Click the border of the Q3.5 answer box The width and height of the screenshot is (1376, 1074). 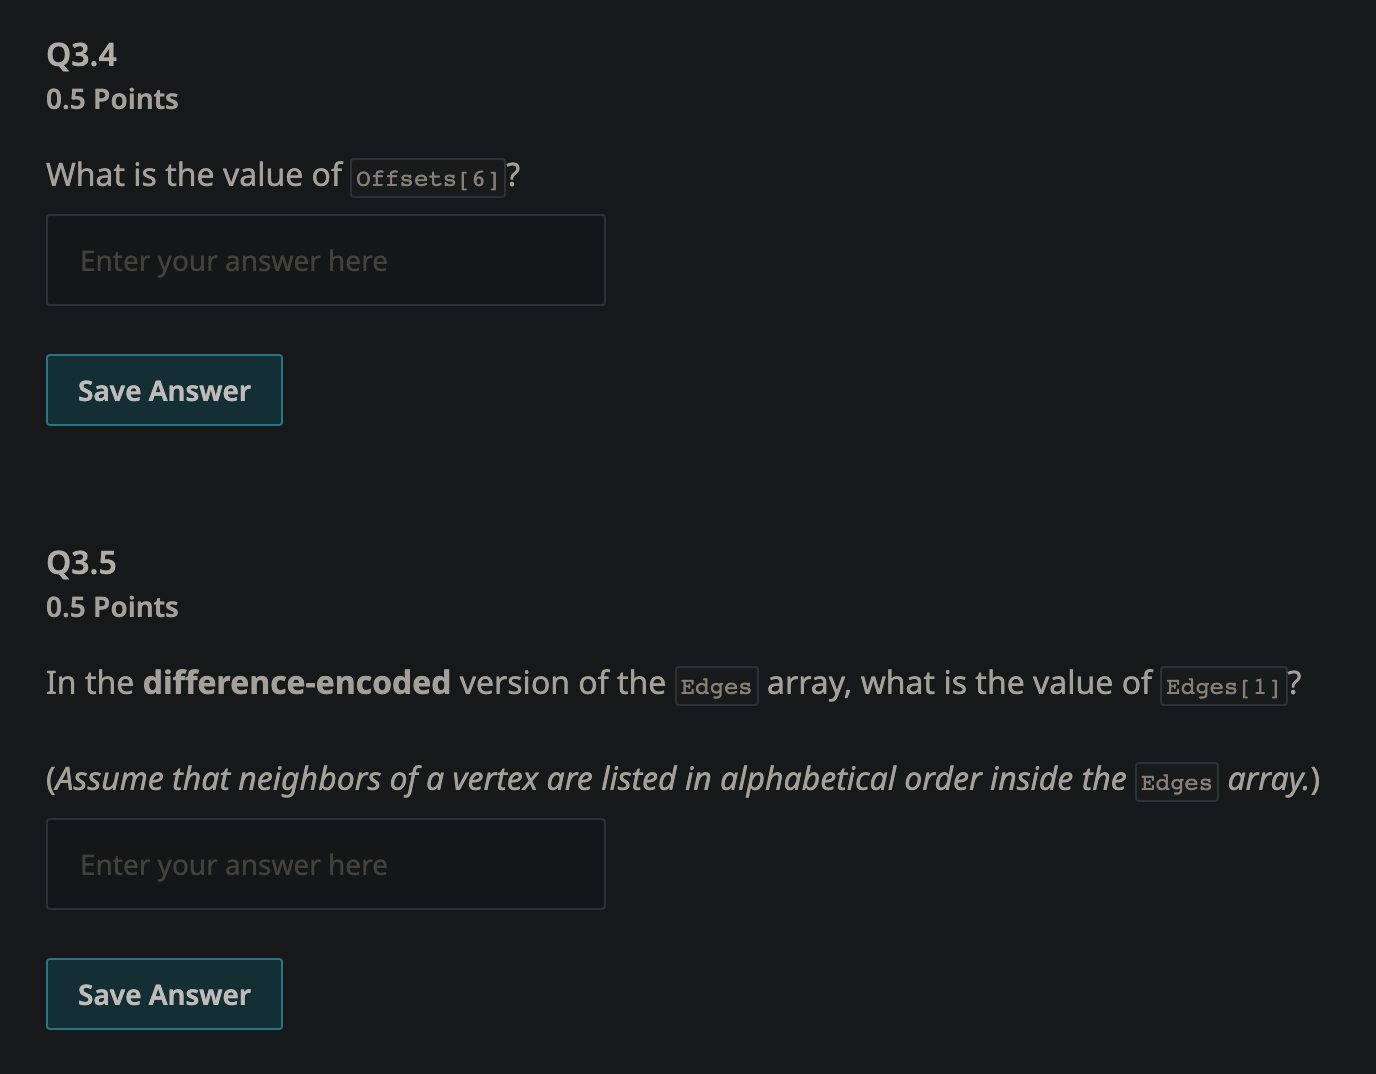click(326, 819)
